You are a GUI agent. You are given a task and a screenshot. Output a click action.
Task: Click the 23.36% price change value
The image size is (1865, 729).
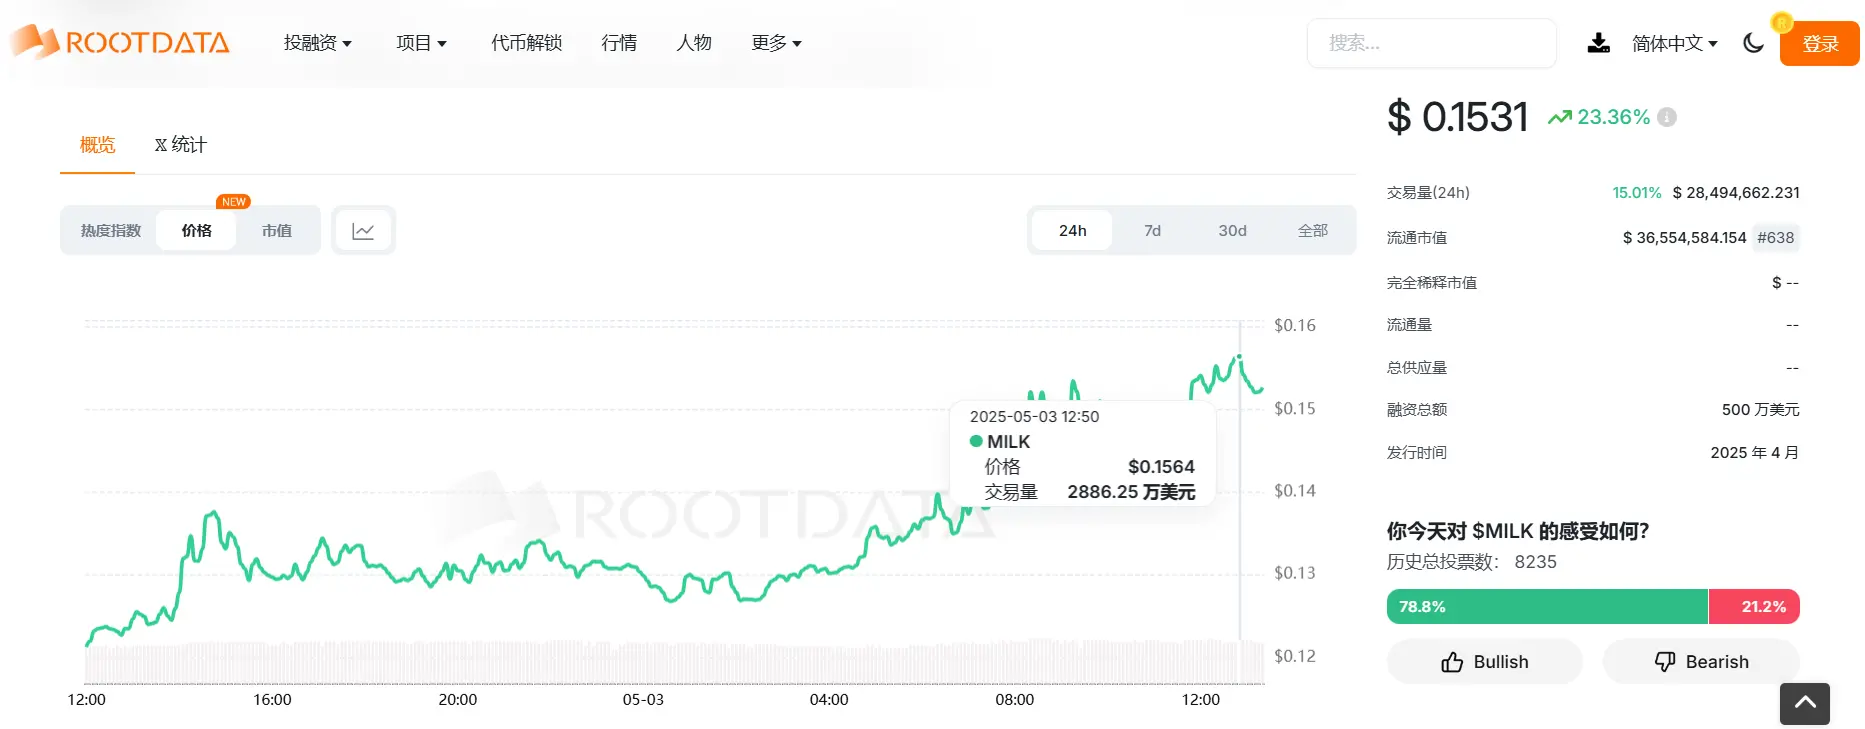tap(1613, 117)
